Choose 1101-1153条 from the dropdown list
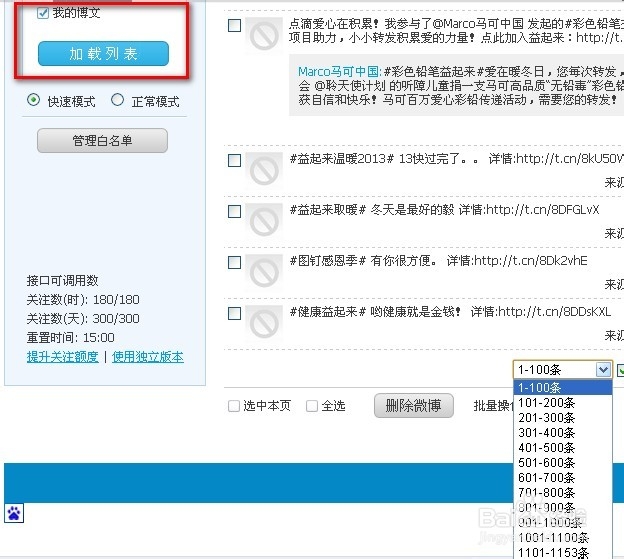Image resolution: width=624 pixels, height=559 pixels. tap(563, 552)
